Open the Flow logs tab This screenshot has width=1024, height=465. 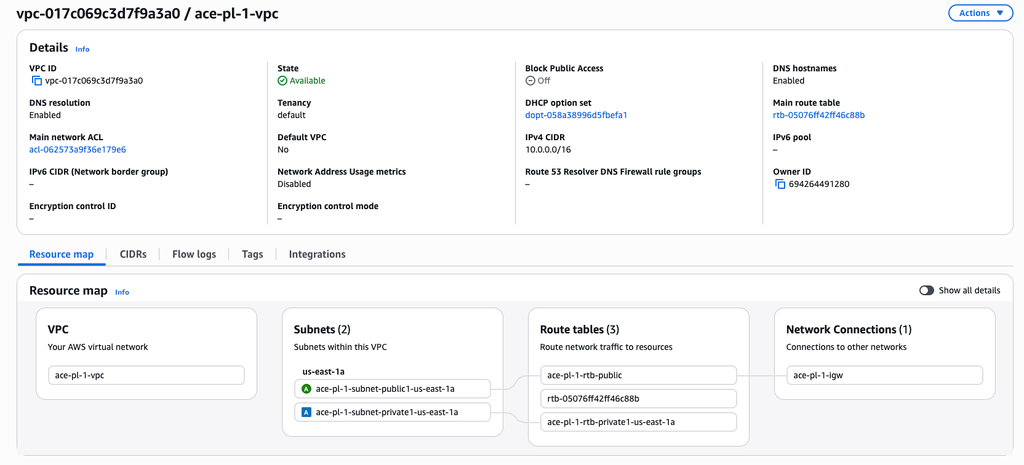pyautogui.click(x=194, y=254)
